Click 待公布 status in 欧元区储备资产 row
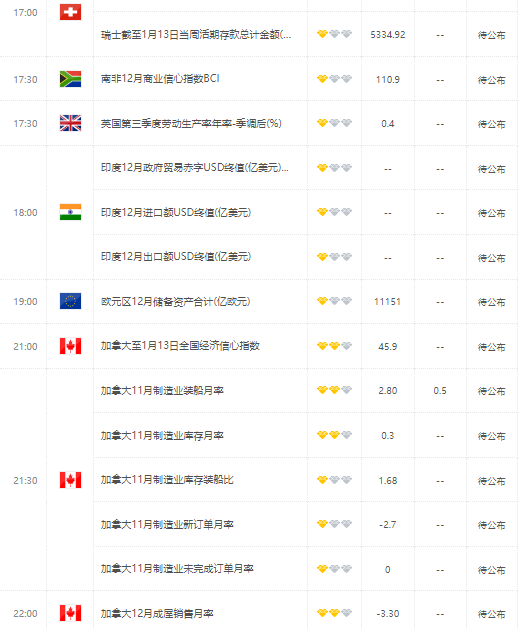Viewport: 518px width, 630px height. point(491,302)
